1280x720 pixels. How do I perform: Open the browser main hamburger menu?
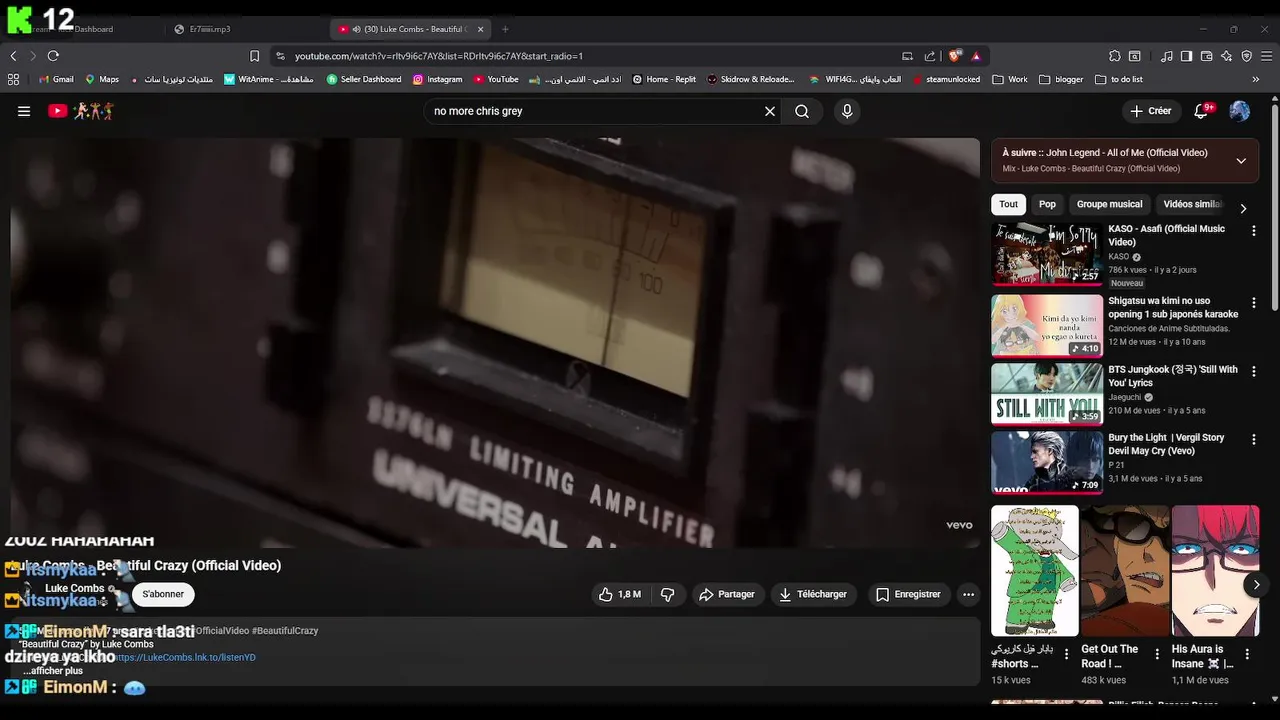1266,56
